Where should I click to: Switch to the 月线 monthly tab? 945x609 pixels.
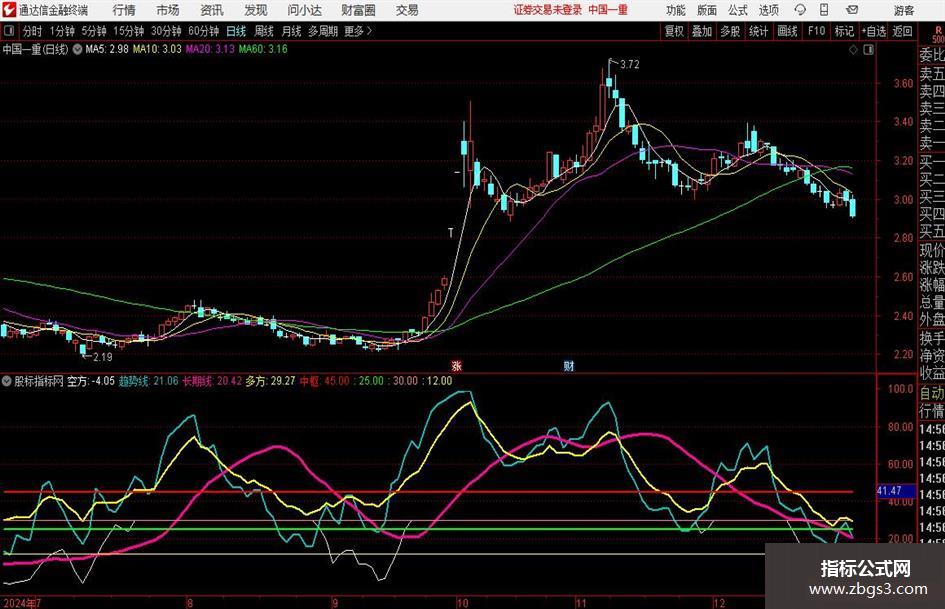(292, 31)
